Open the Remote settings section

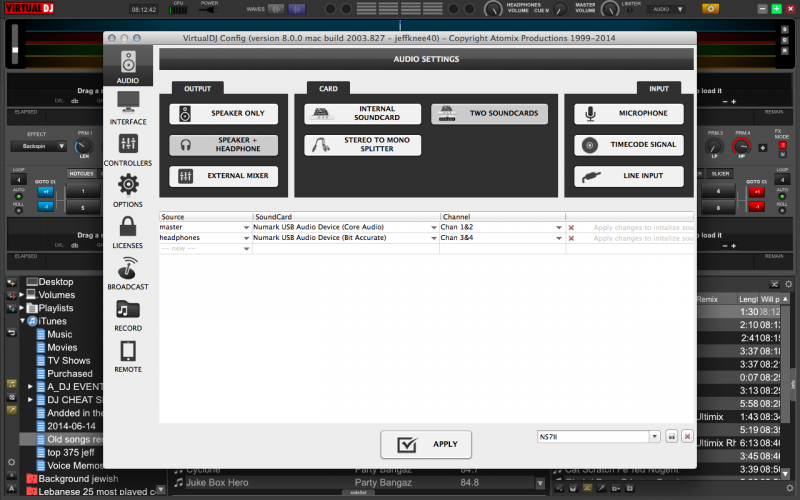(x=128, y=355)
